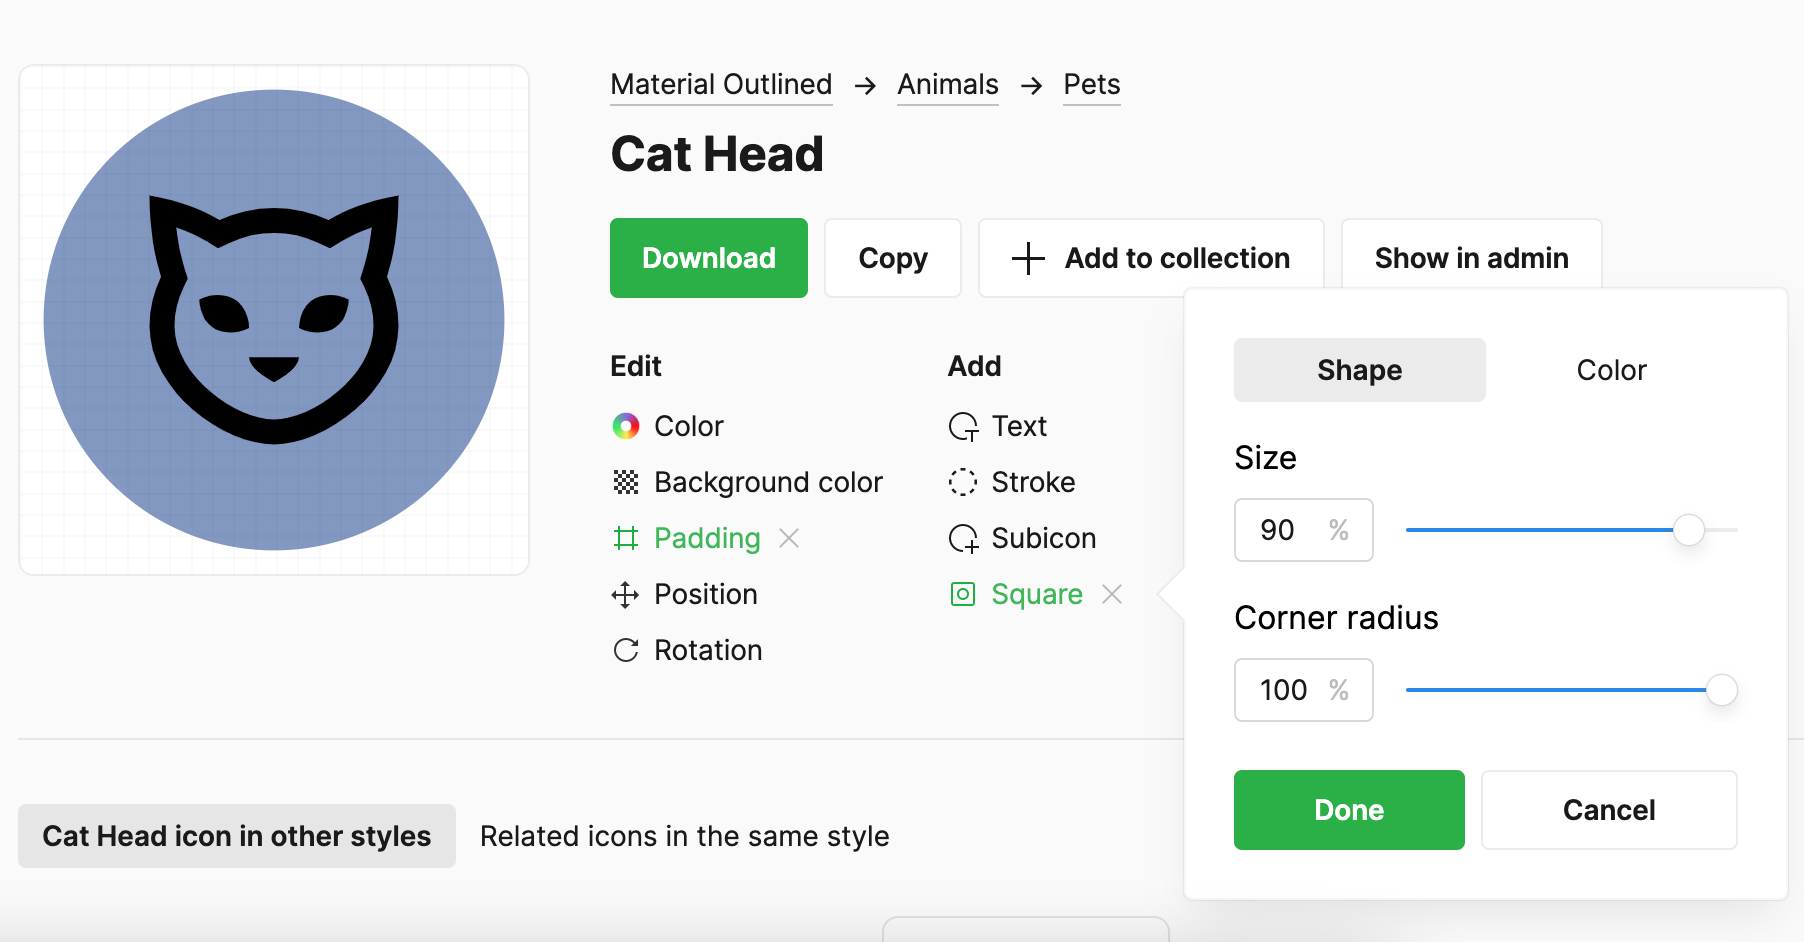Click the Cat Head icon preview
1804x942 pixels.
coord(274,318)
